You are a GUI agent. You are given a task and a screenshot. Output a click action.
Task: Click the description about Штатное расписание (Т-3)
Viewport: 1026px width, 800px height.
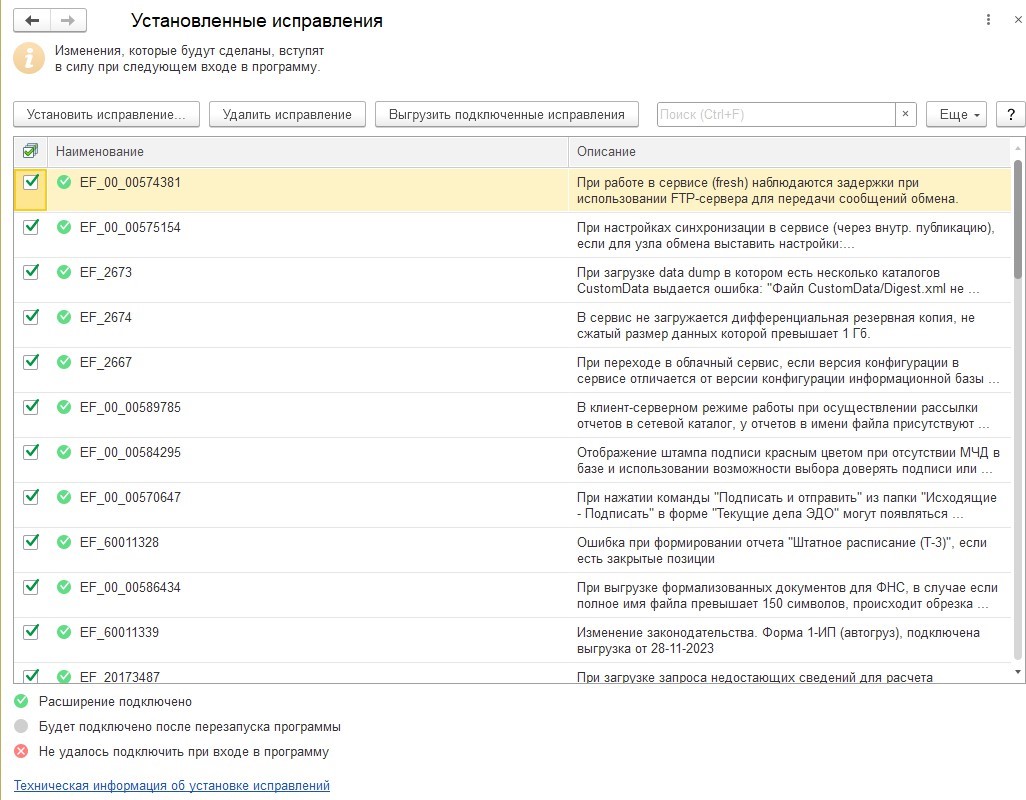tap(781, 551)
